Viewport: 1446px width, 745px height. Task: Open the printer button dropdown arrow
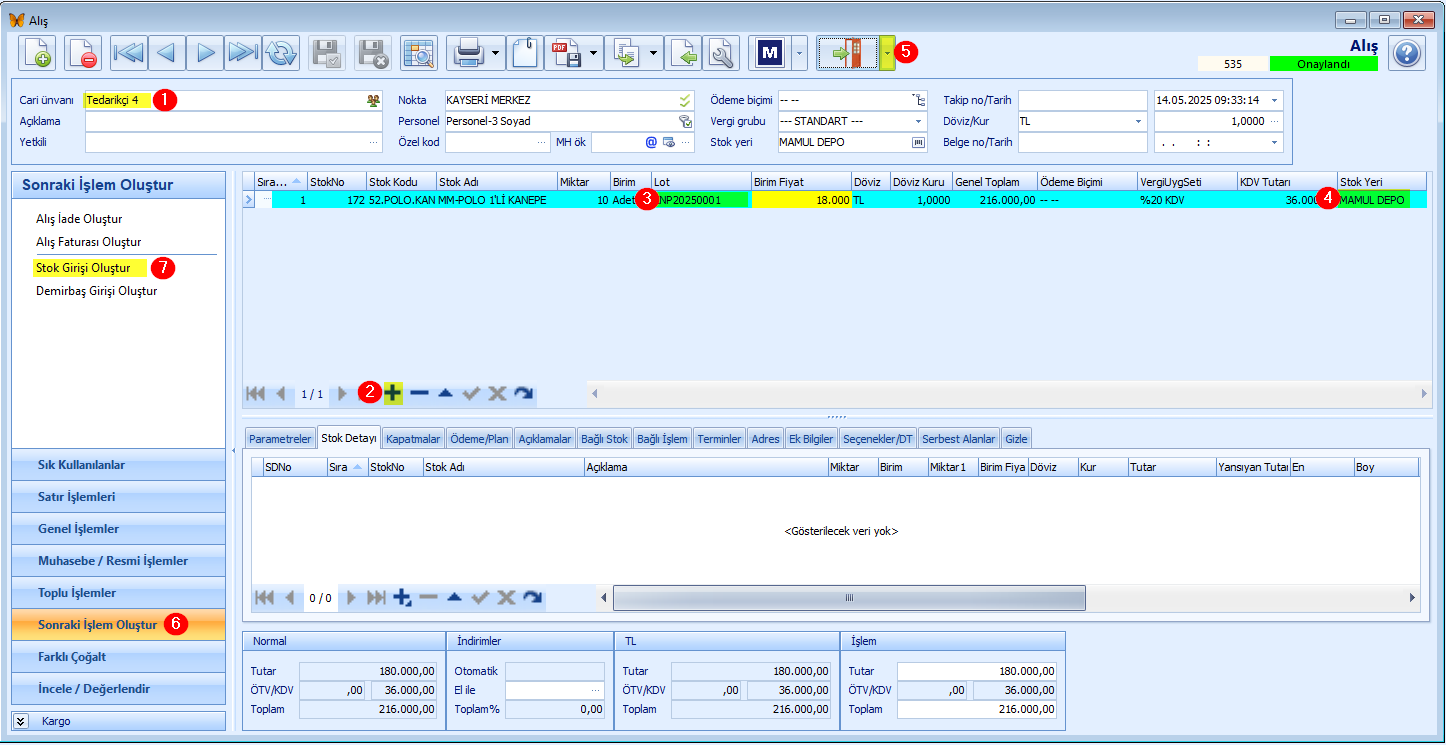coord(496,52)
